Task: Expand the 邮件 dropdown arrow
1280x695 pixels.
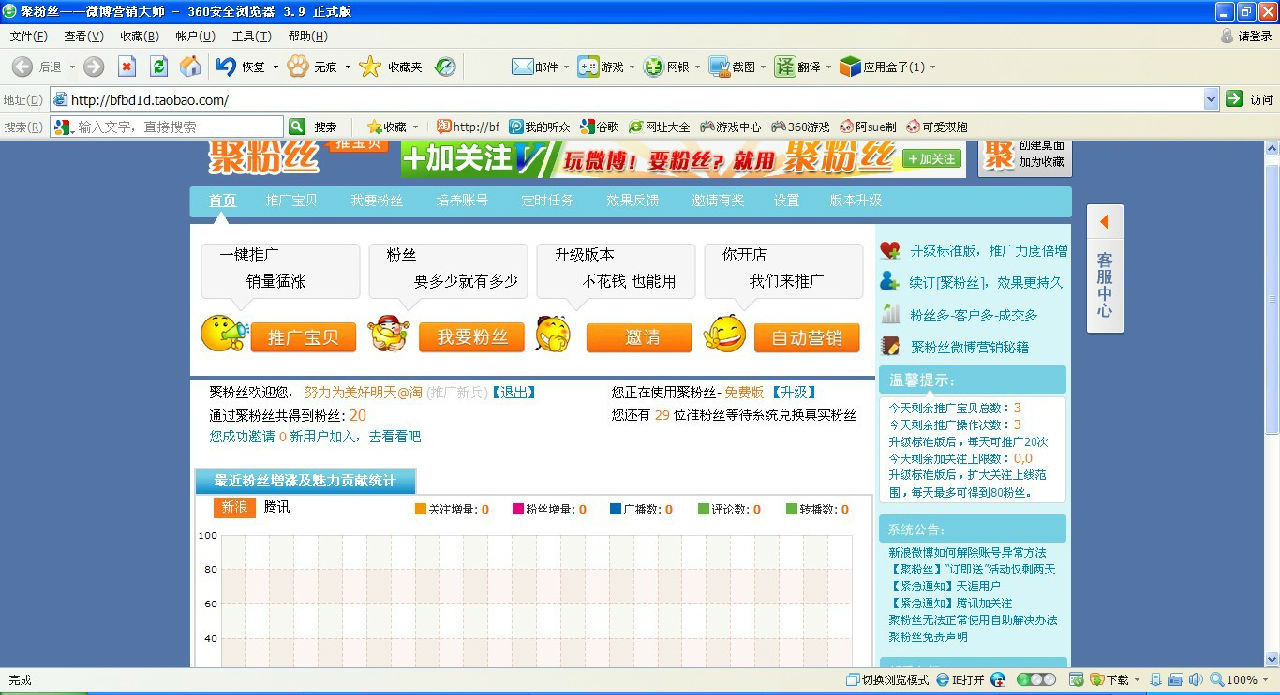Action: point(566,67)
